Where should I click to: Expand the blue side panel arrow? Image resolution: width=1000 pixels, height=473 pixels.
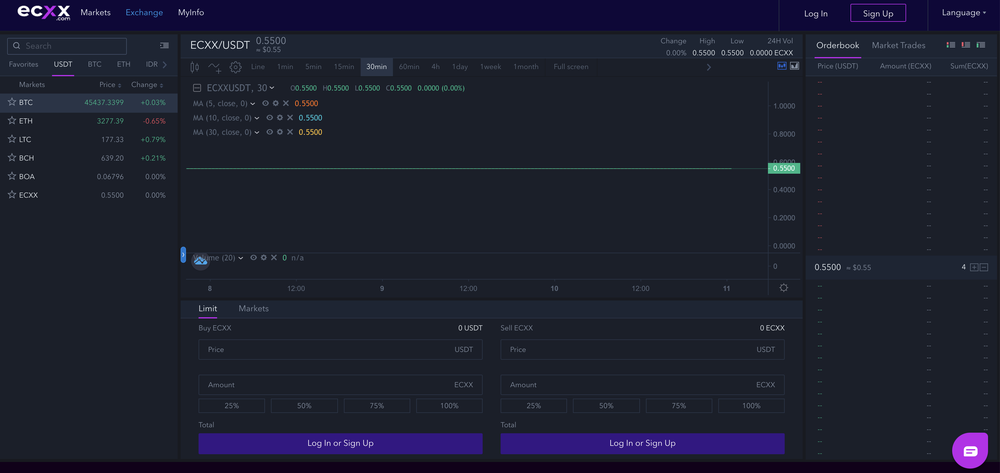point(183,255)
